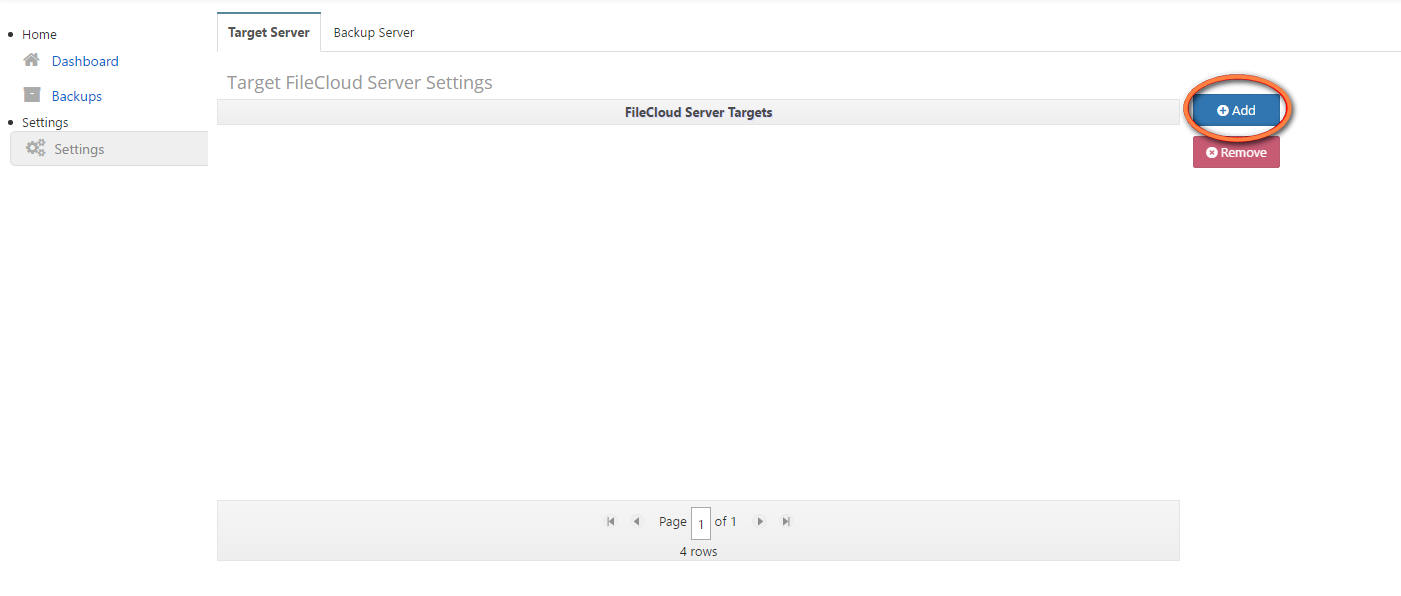The width and height of the screenshot is (1401, 596).
Task: Select the Settings item label in sidebar
Action: coord(79,149)
